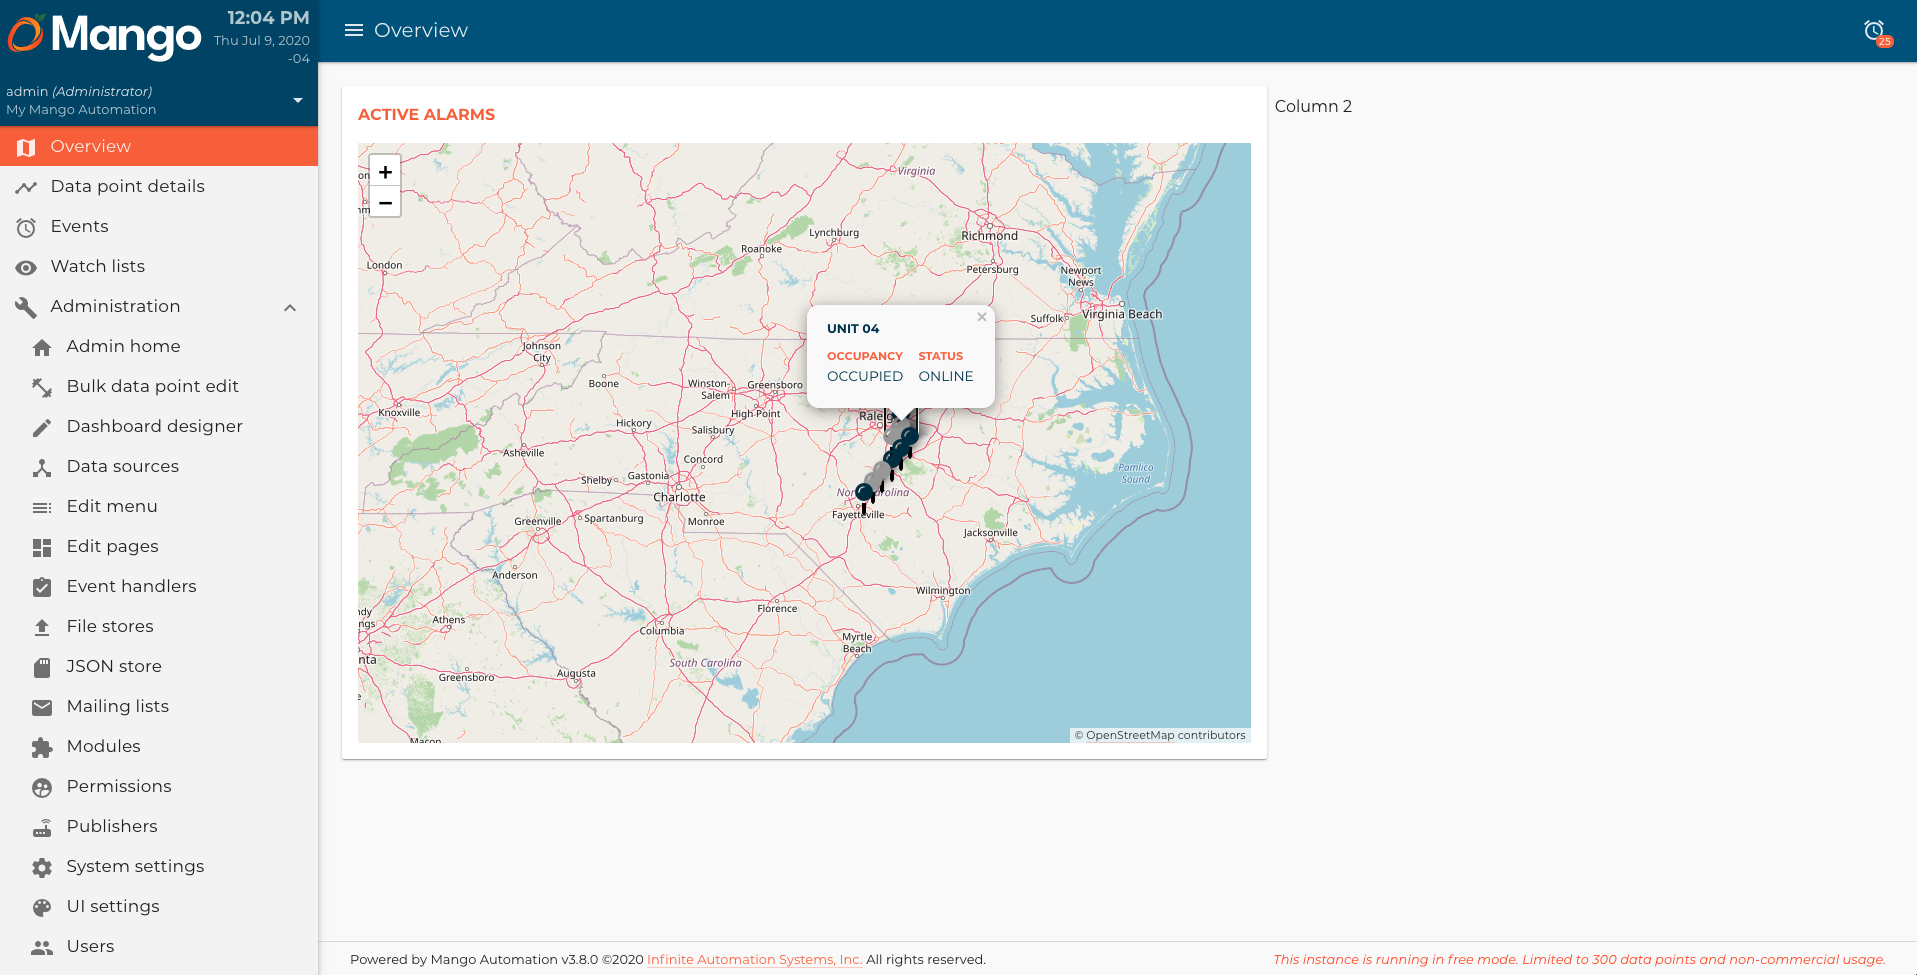Open Admin home page
Image resolution: width=1917 pixels, height=975 pixels.
click(x=159, y=346)
